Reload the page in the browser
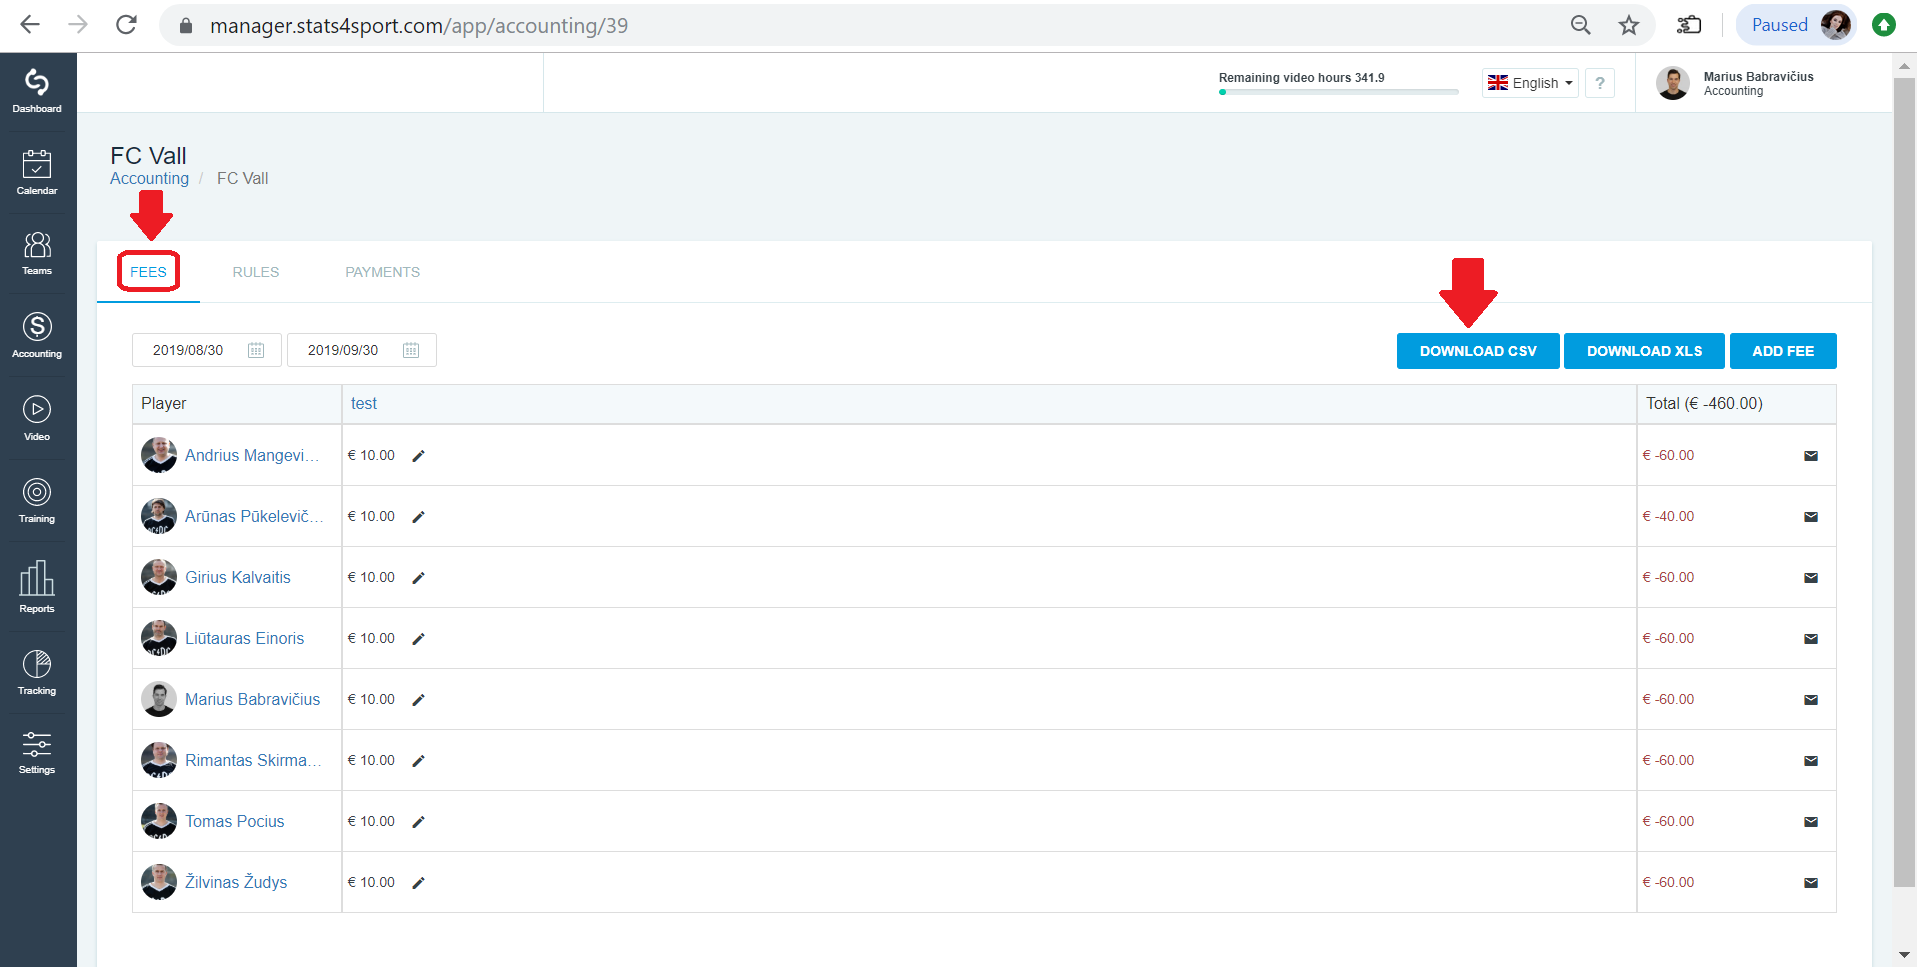 click(126, 25)
